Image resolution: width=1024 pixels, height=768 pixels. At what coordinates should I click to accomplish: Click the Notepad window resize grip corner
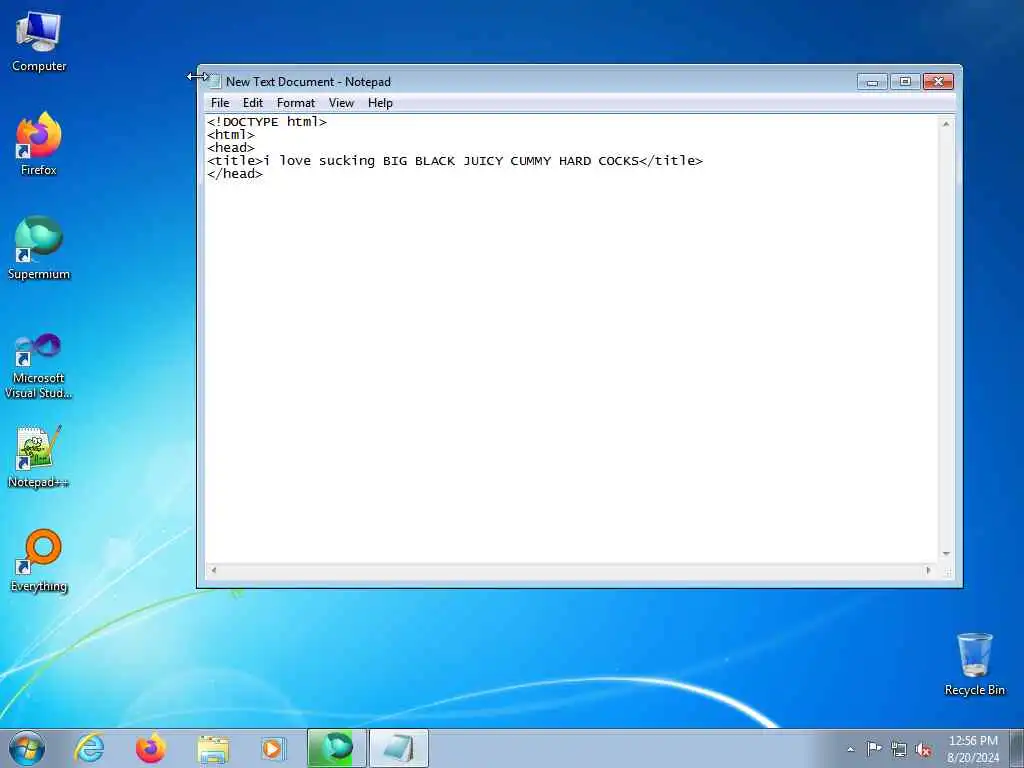click(948, 571)
